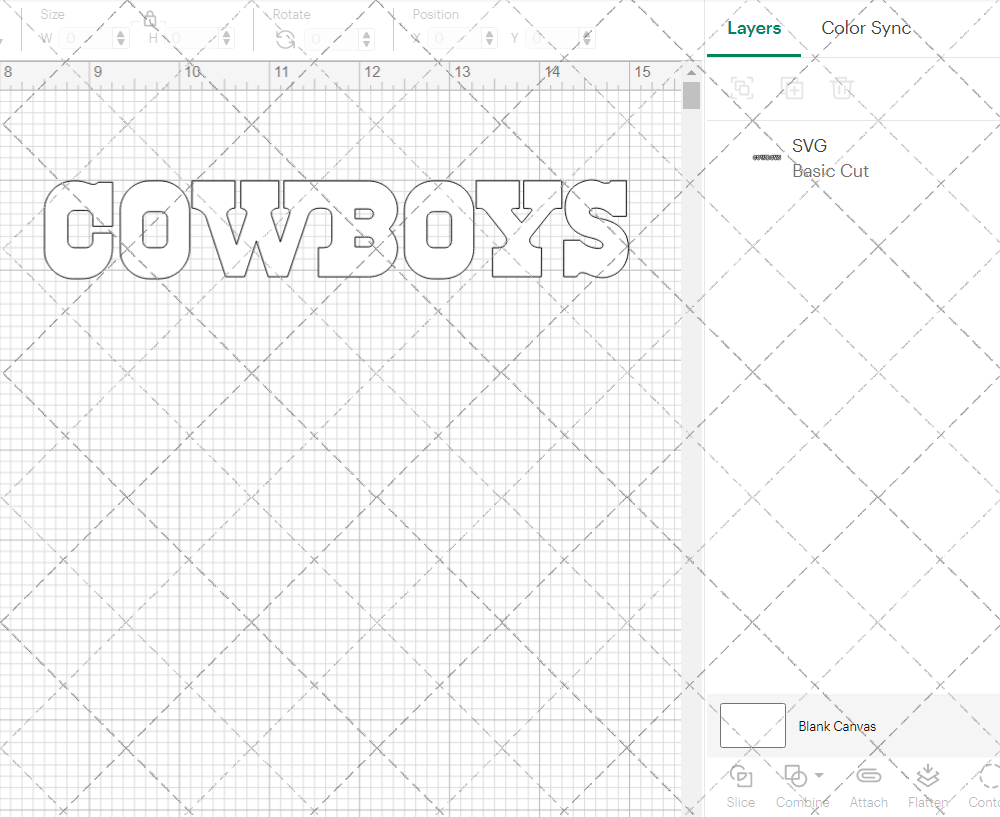1000x817 pixels.
Task: Click the Width field stepper arrows
Action: click(121, 39)
